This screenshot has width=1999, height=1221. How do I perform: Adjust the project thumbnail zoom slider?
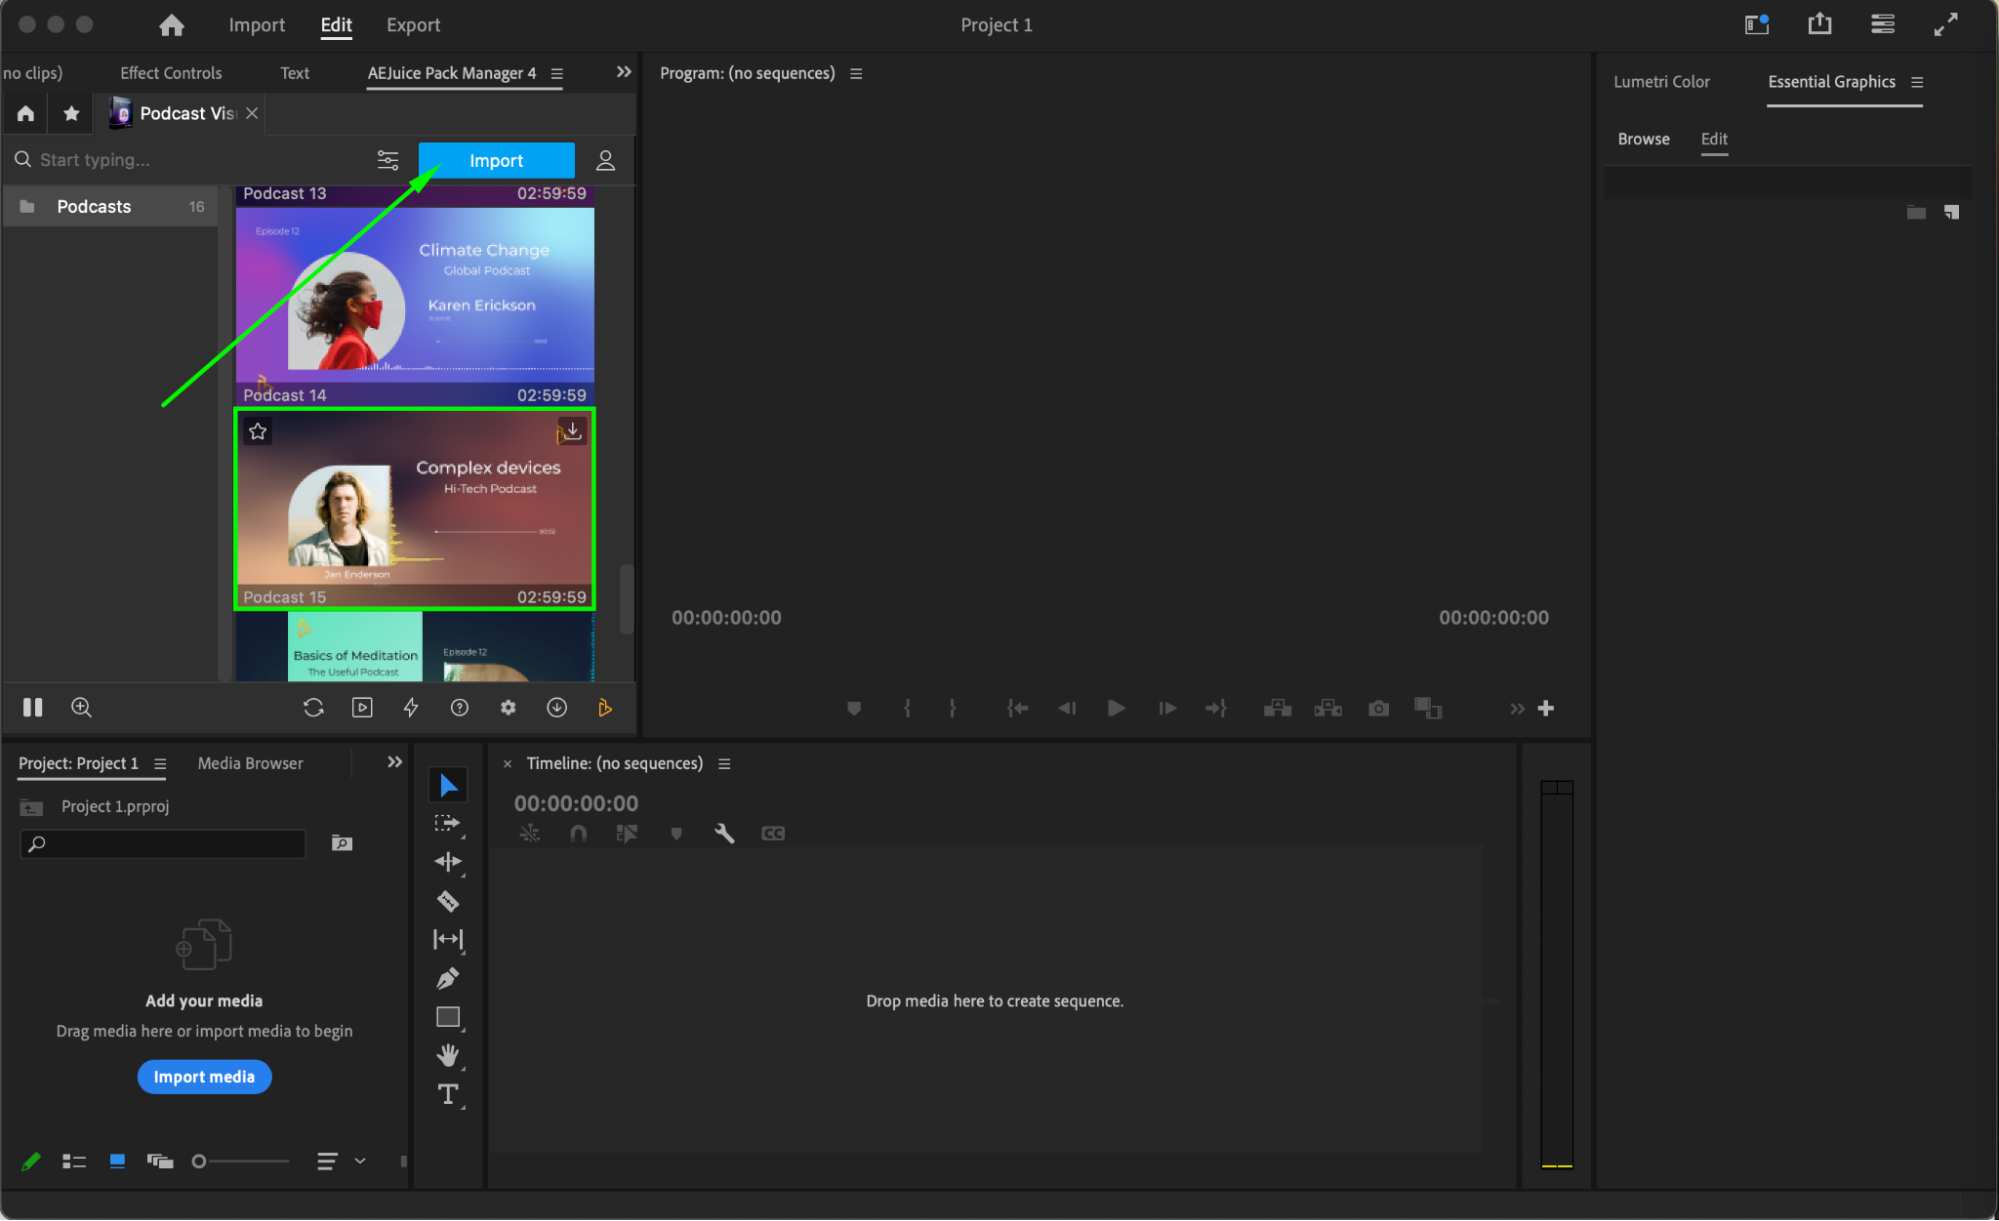[x=200, y=1161]
